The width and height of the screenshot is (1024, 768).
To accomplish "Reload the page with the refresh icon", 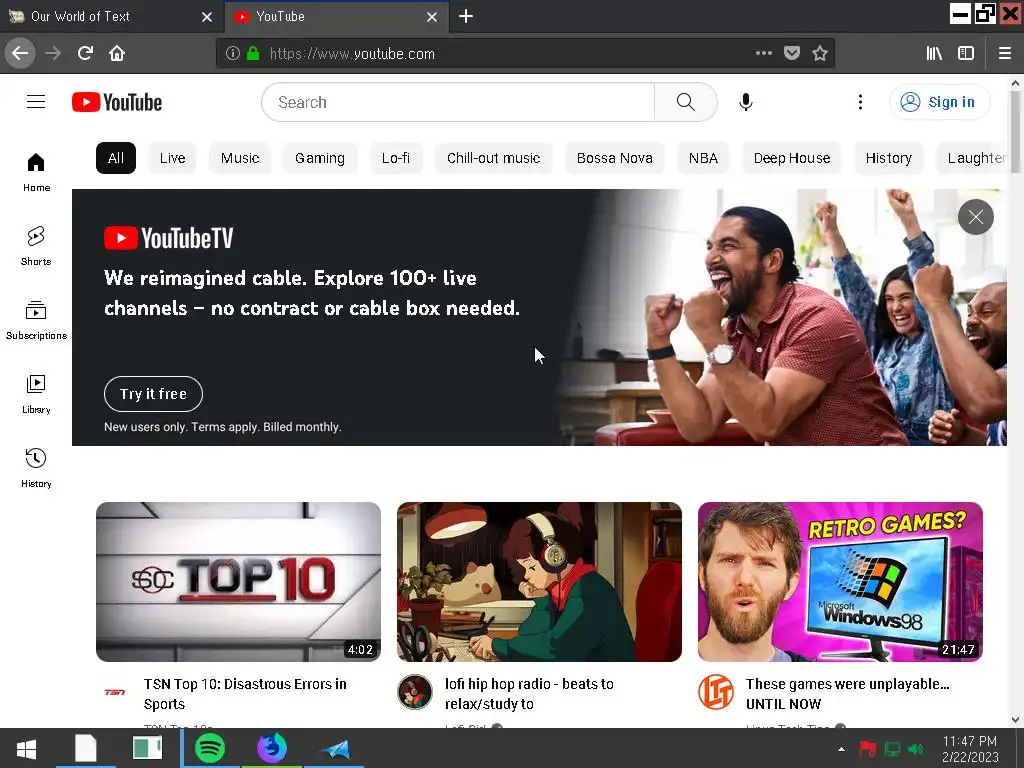I will point(85,54).
